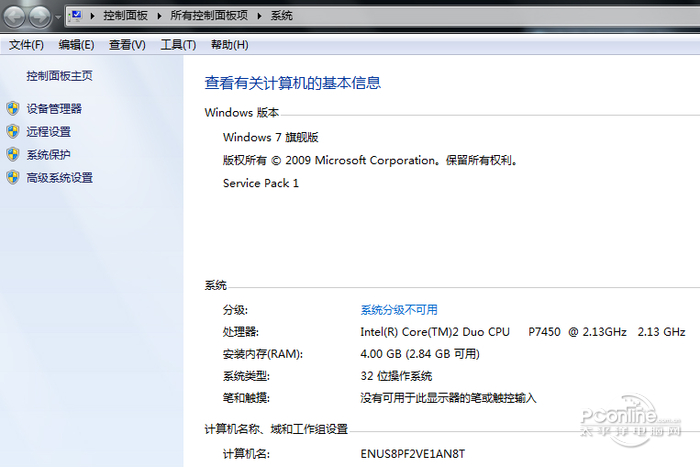Open 高级系统设置 link

[59, 178]
